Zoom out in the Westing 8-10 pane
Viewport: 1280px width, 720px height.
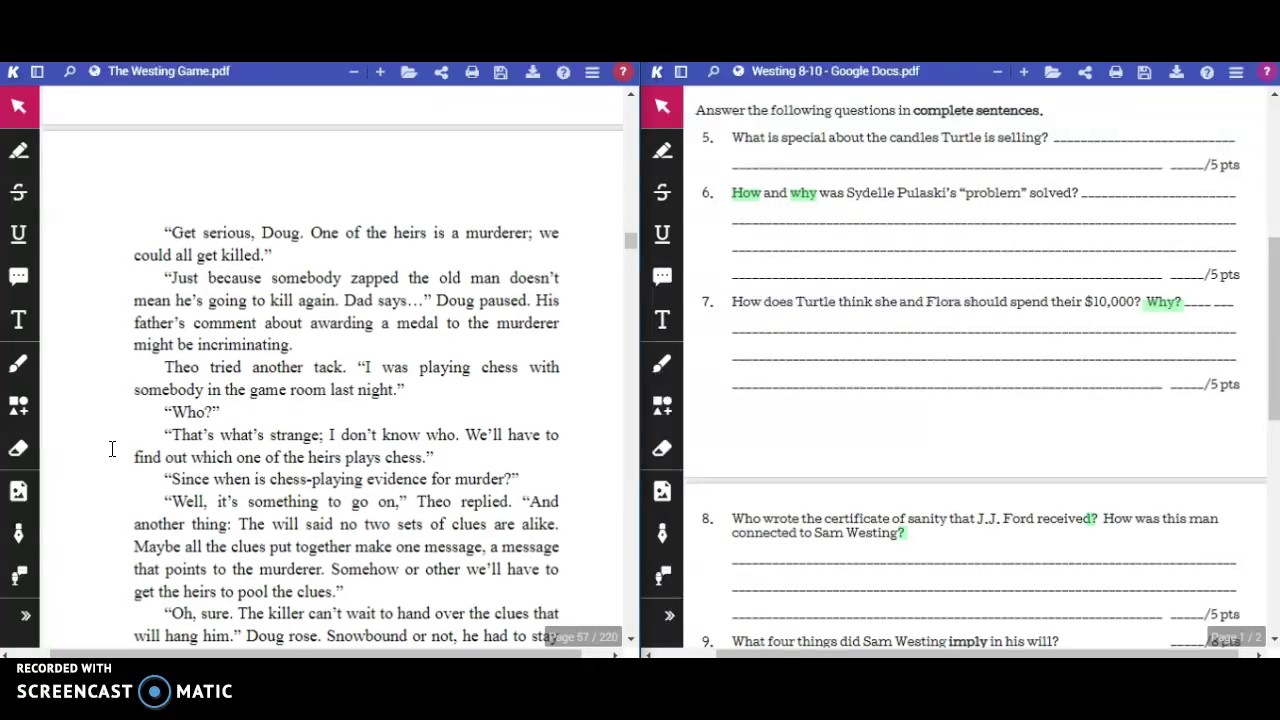[997, 72]
